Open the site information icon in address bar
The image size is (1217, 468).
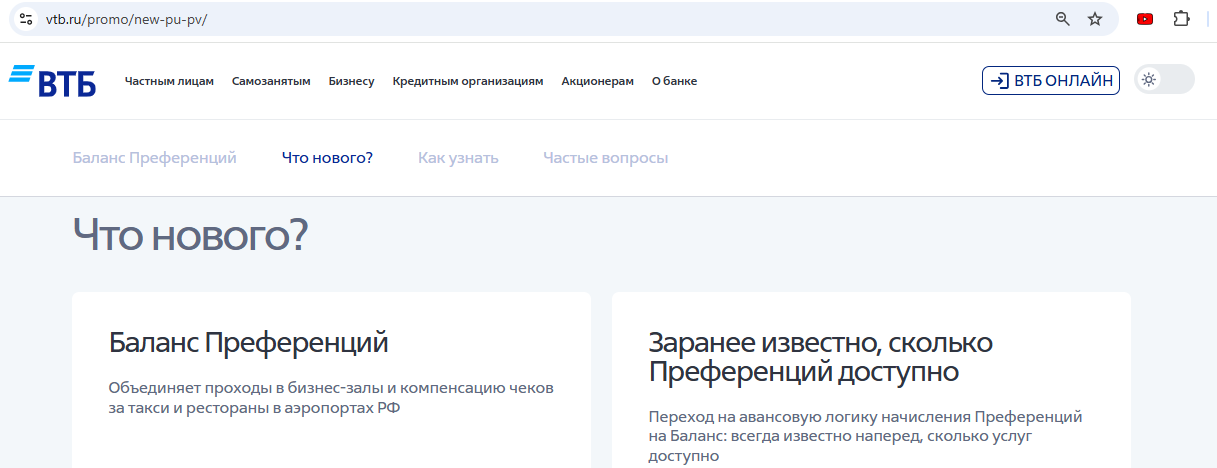26,19
